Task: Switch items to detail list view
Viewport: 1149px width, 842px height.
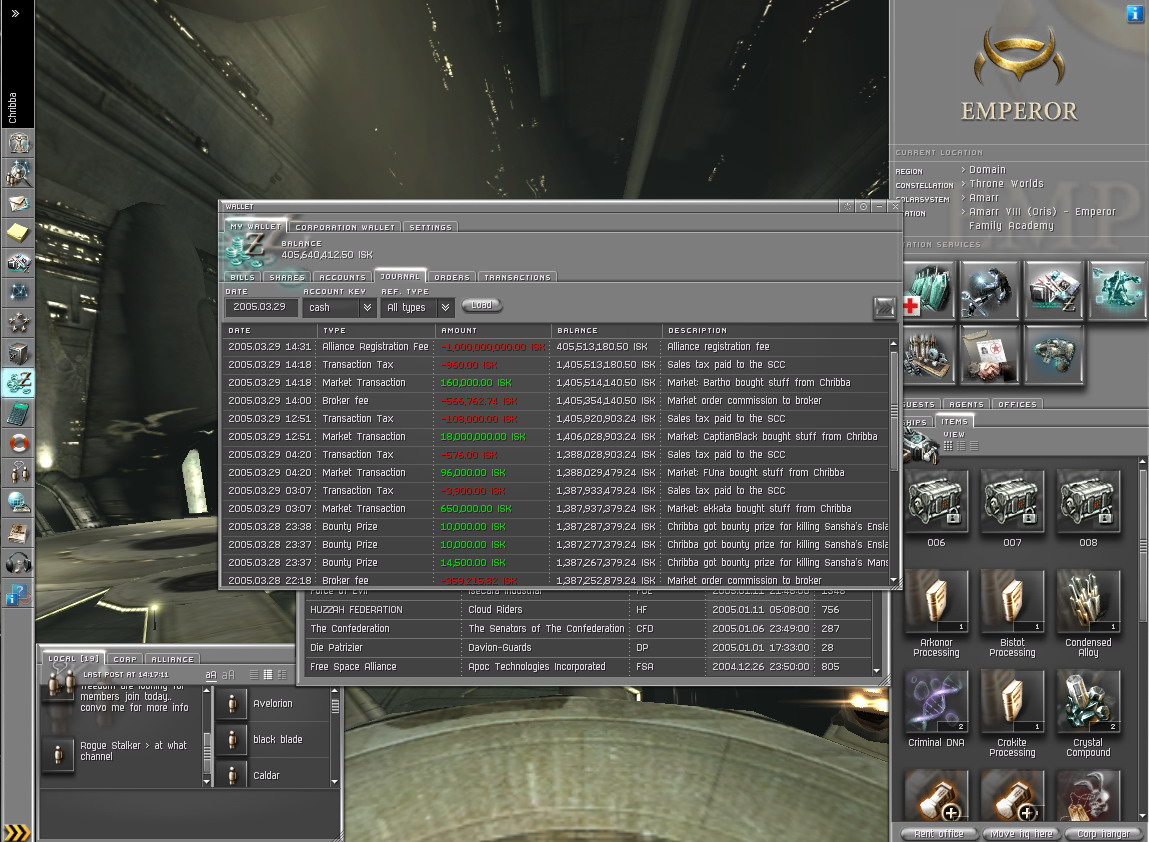Action: tap(961, 446)
